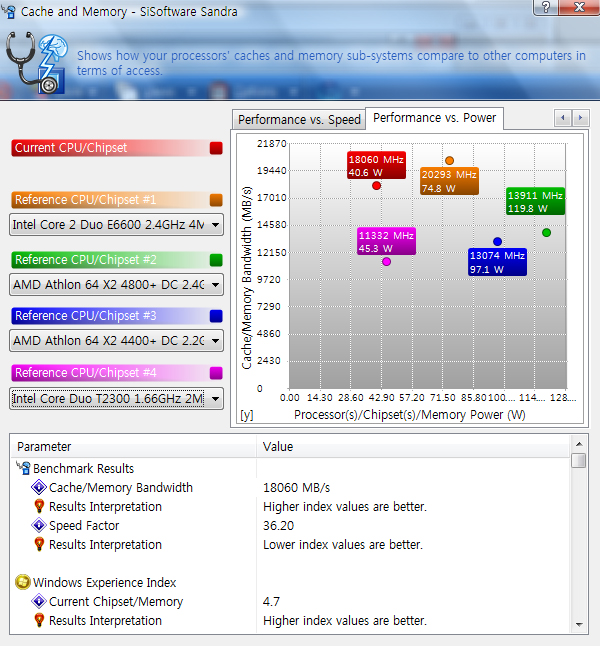The width and height of the screenshot is (600, 646).
Task: Select the Benchmark Results tree icon
Action: pyautogui.click(x=23, y=468)
